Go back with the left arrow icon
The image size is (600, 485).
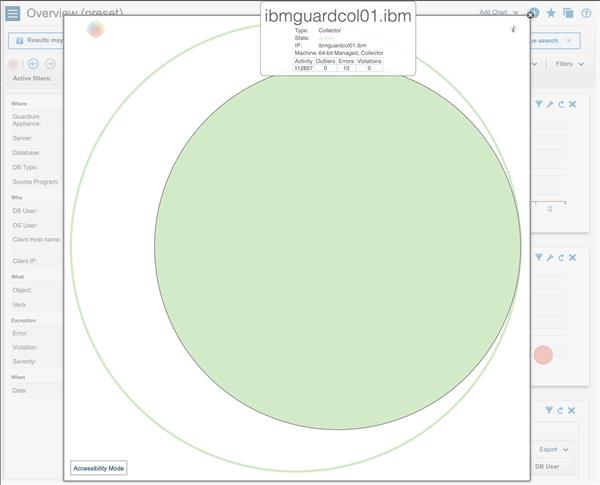(34, 64)
